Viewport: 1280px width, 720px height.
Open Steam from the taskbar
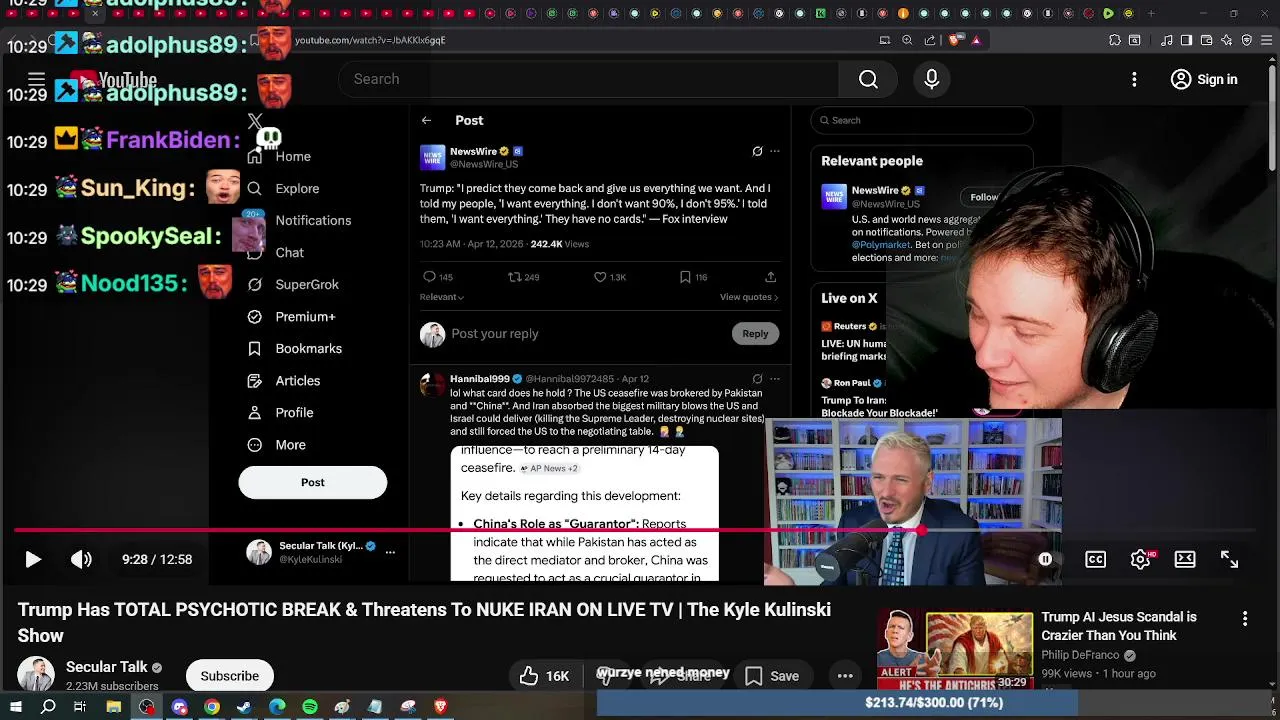coord(244,707)
